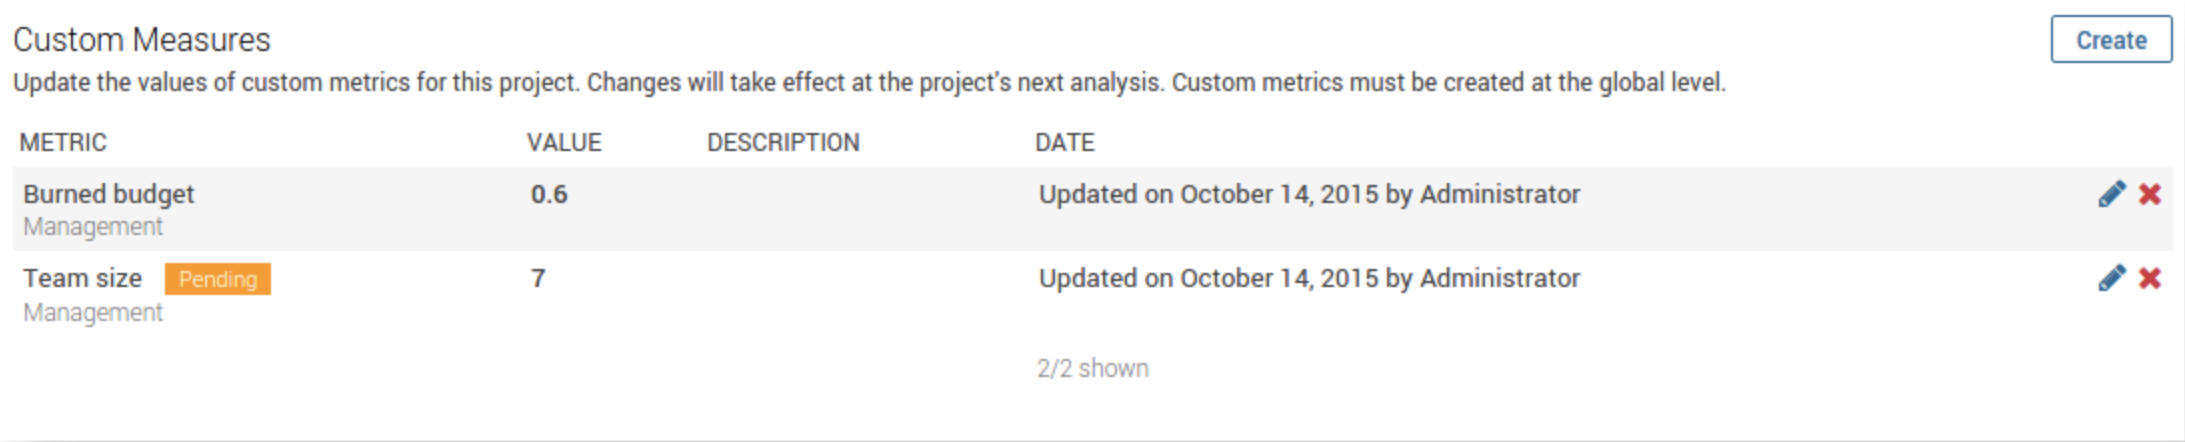
Task: Click the METRIC column header
Action: (x=63, y=143)
